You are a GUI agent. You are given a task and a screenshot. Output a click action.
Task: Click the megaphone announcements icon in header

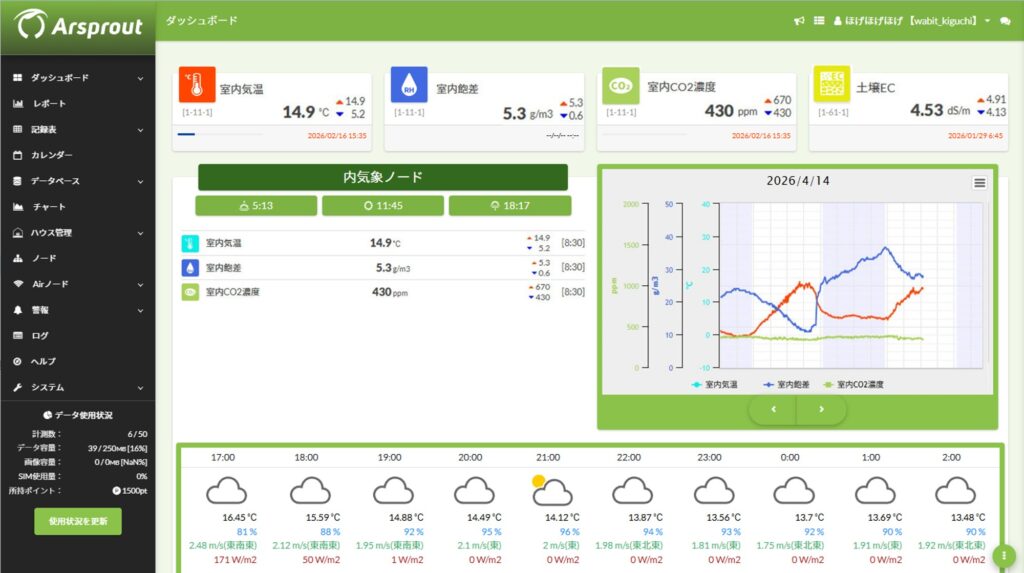tap(799, 20)
